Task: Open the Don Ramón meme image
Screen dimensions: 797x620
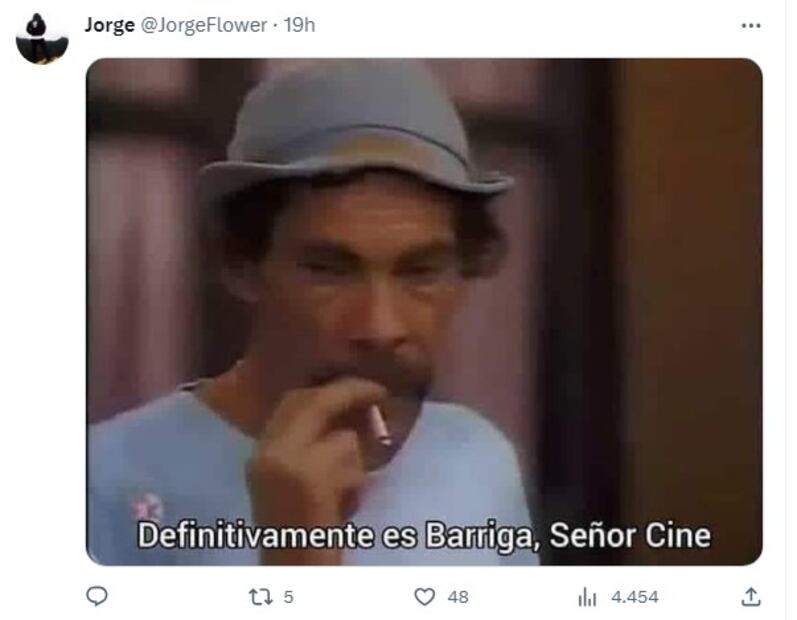Action: pos(424,312)
